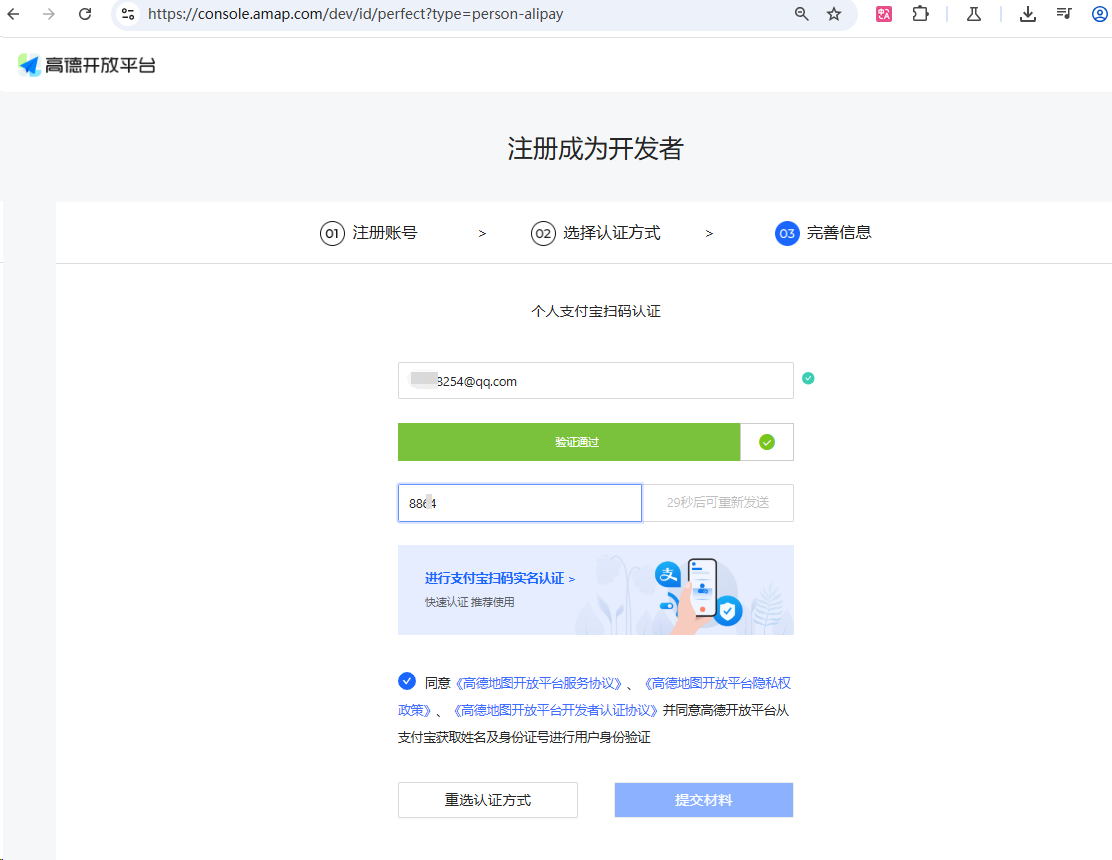
Task: Toggle the agreement 同意 checkbox
Action: (x=406, y=681)
